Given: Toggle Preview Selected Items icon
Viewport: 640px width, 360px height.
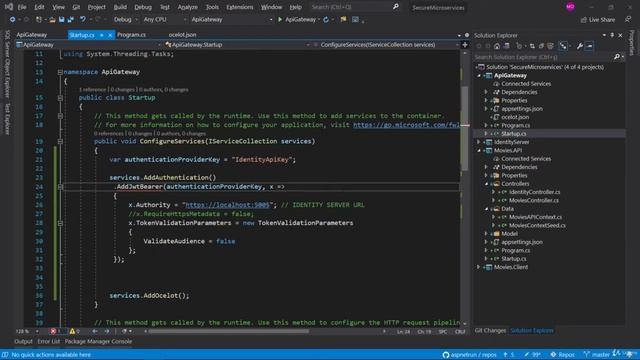Looking at the screenshot, I should 589,46.
